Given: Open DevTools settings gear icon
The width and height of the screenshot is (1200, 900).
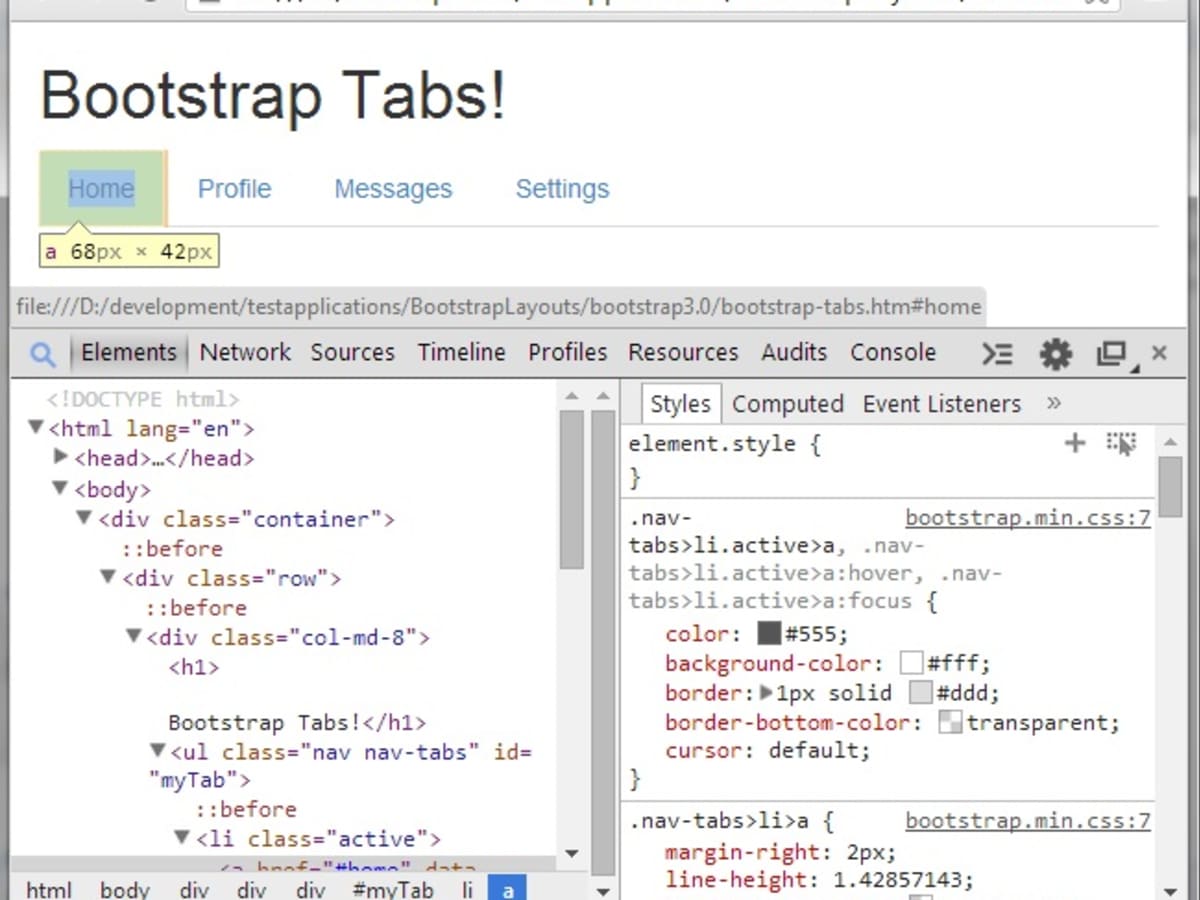Looking at the screenshot, I should [1055, 353].
